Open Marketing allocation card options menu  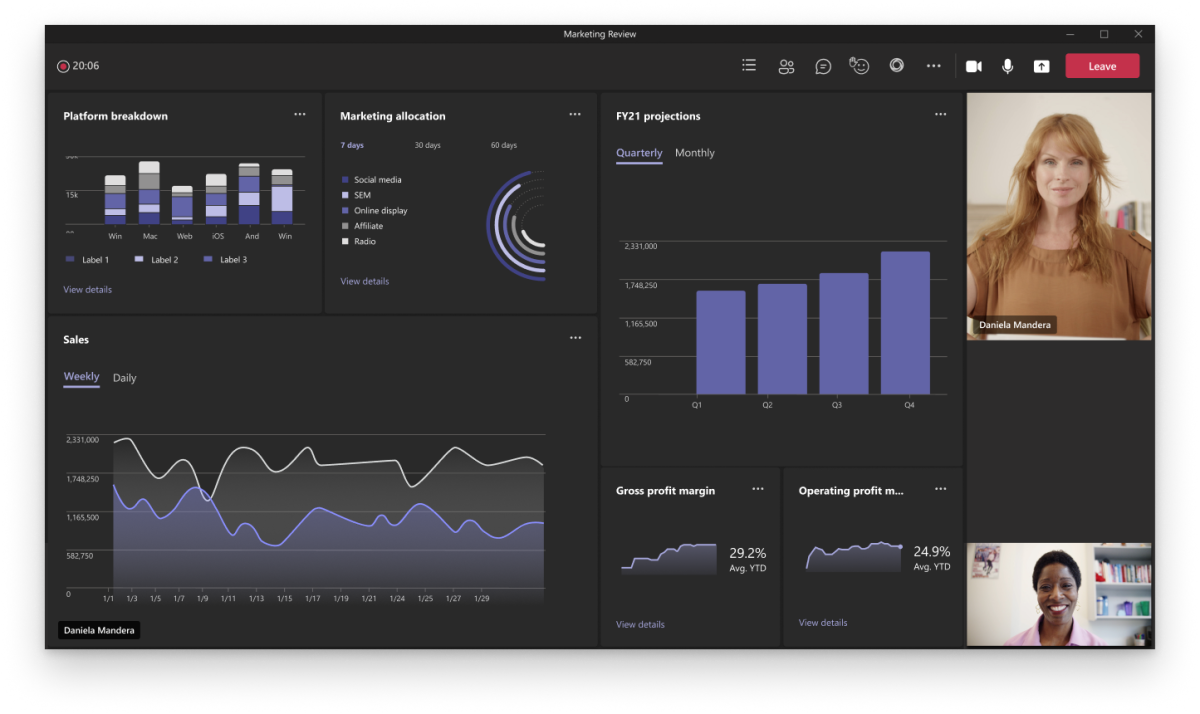pos(575,114)
